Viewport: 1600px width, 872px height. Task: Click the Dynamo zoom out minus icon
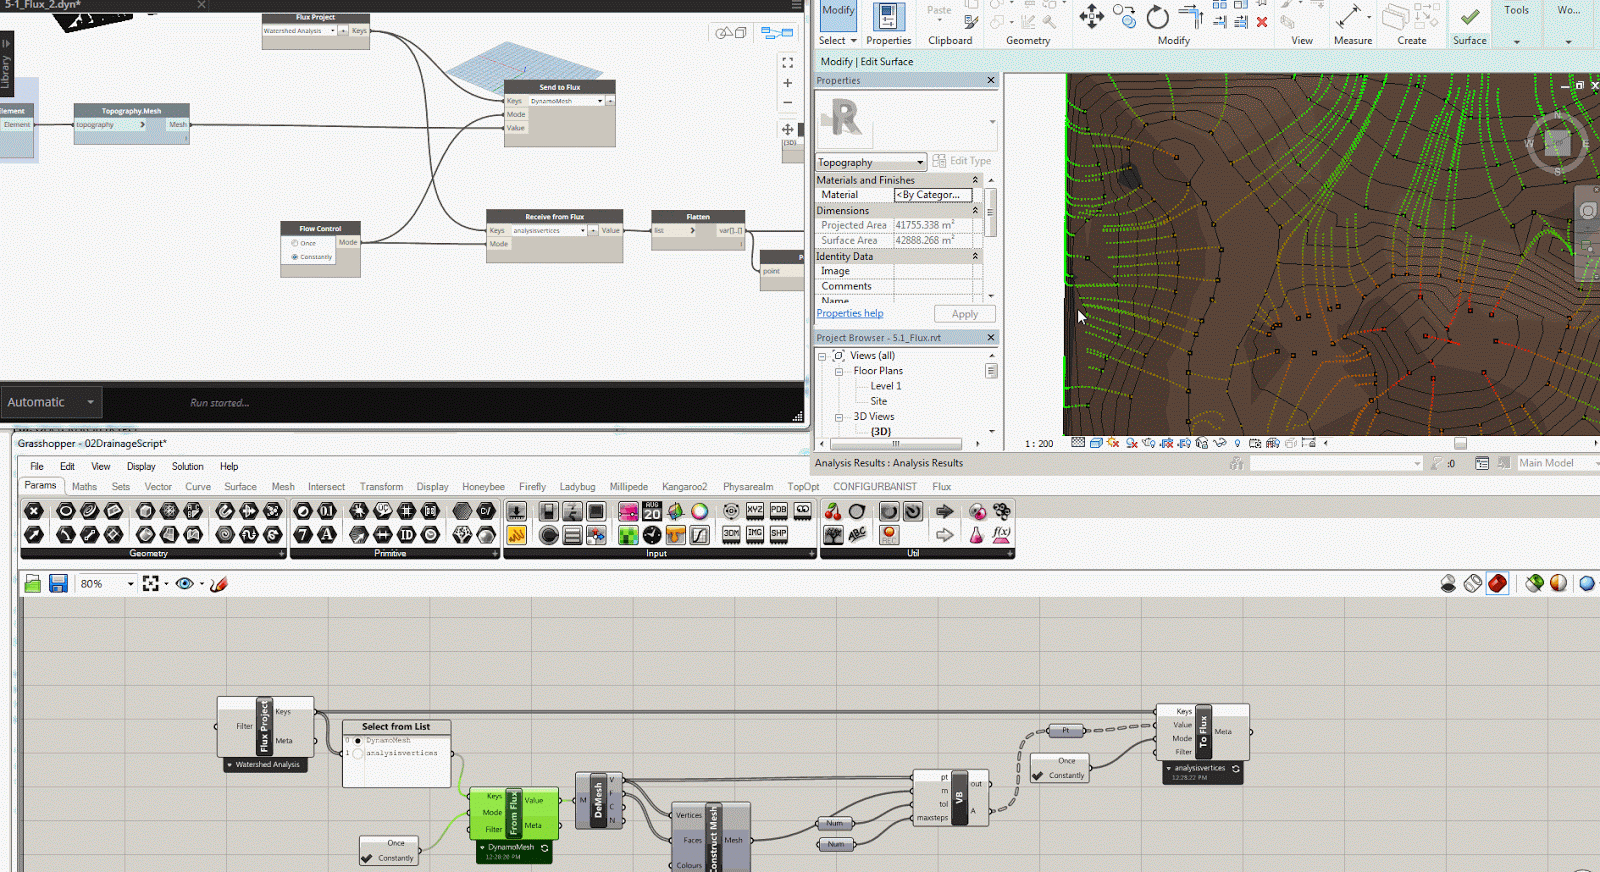[x=788, y=102]
